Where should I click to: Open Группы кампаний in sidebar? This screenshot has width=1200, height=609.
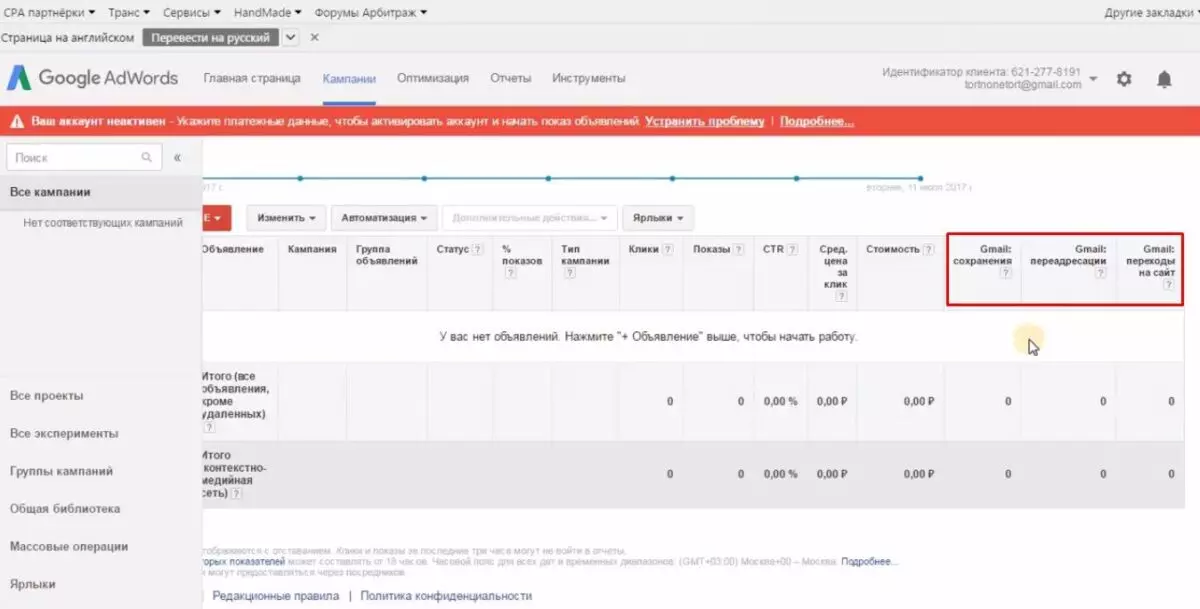coord(61,471)
